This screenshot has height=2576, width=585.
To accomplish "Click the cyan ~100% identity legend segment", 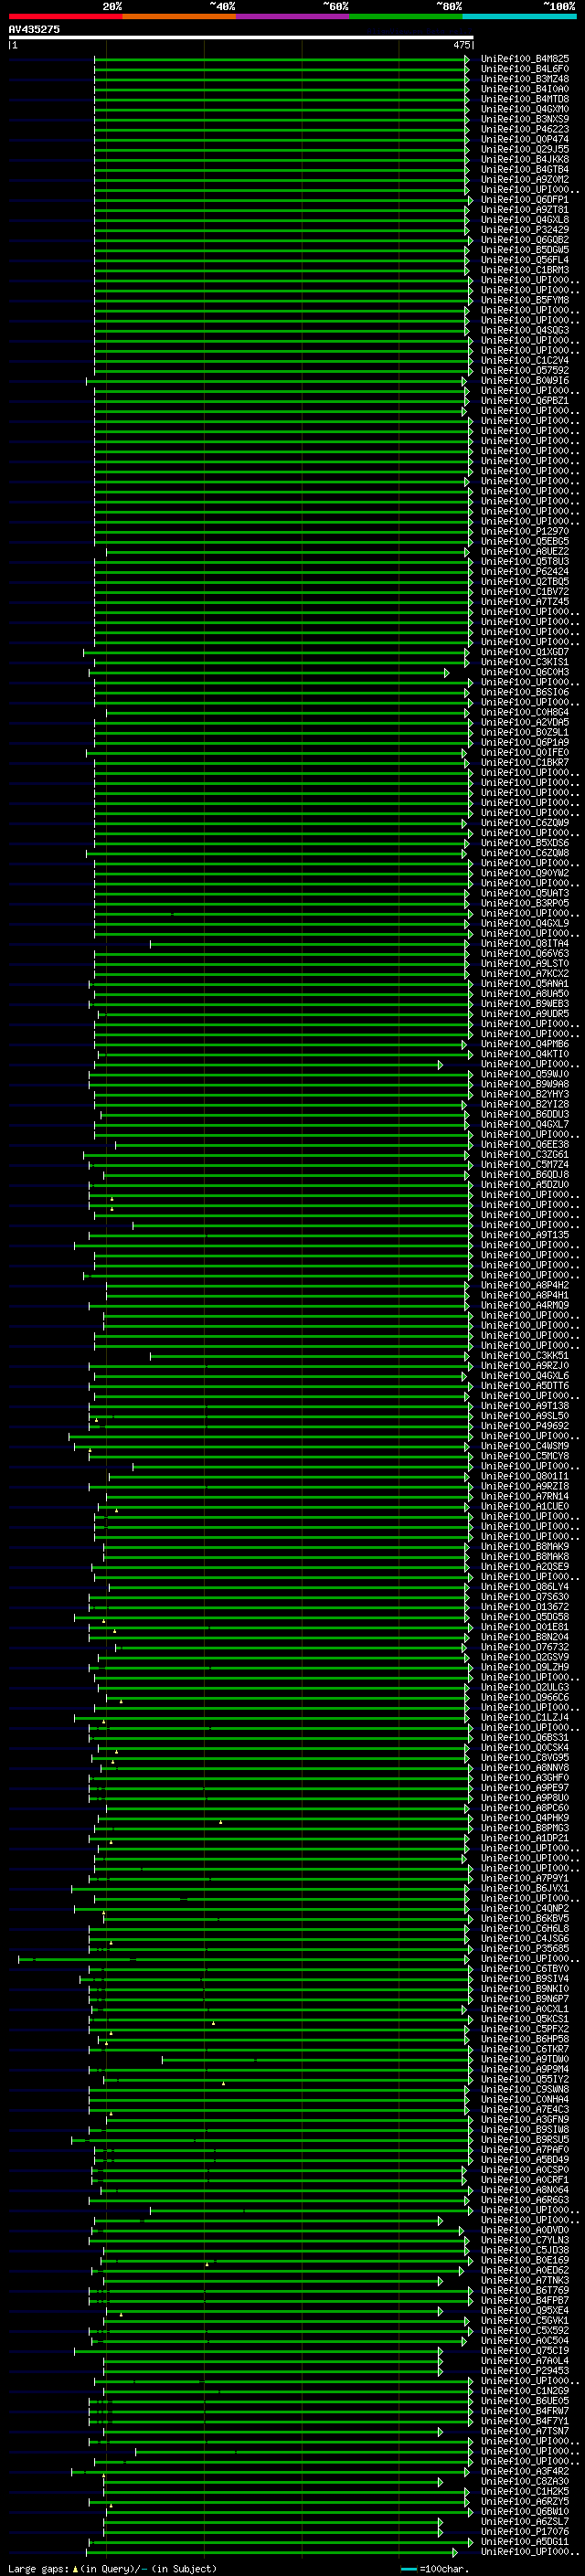I will [x=519, y=16].
